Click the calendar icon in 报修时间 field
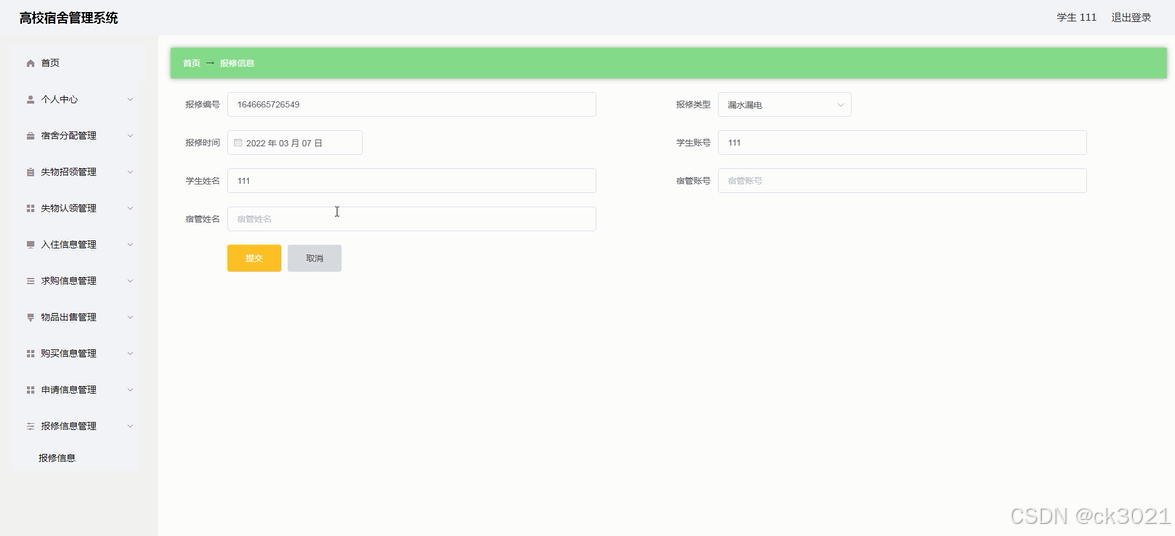This screenshot has width=1175, height=536. tap(238, 142)
